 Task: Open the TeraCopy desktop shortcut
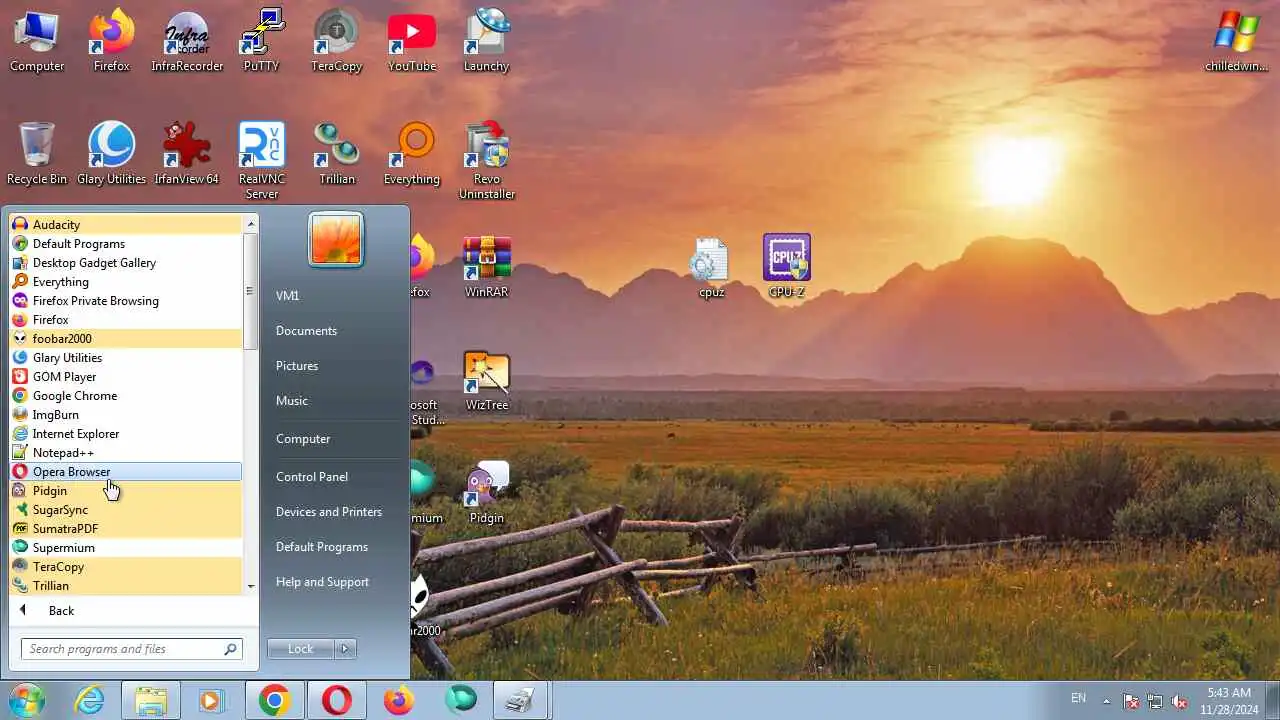[x=337, y=42]
